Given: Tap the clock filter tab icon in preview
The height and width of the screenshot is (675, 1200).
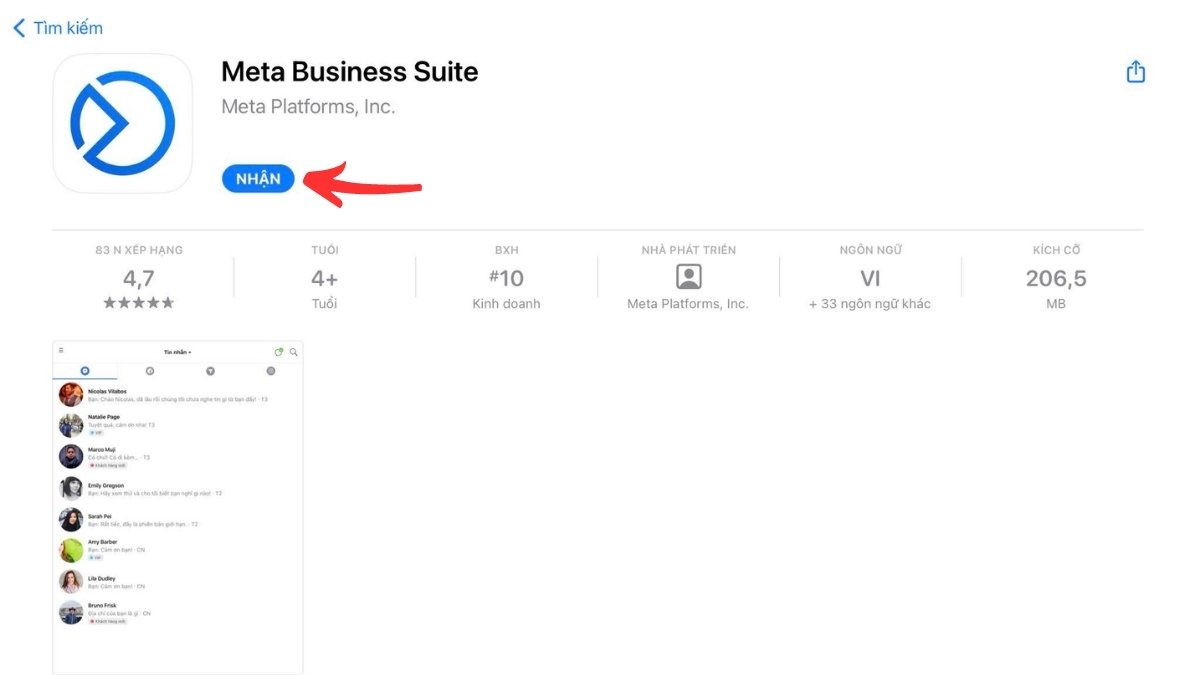Looking at the screenshot, I should 150,371.
